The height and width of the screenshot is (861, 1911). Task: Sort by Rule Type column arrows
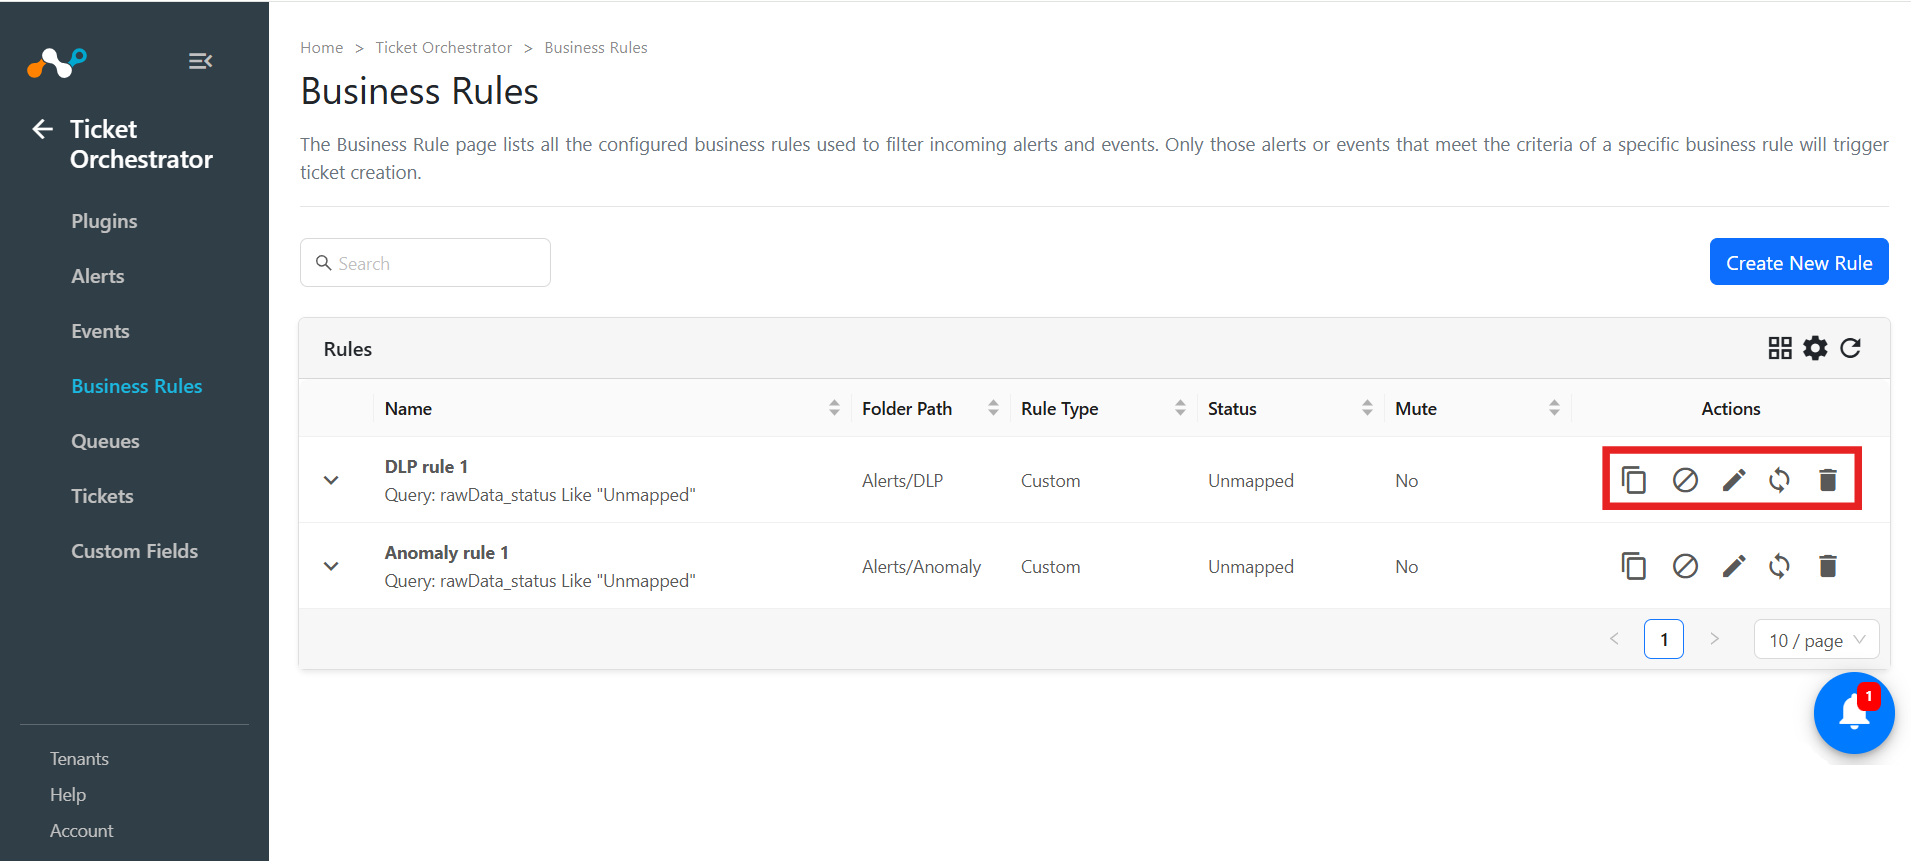coord(1180,408)
